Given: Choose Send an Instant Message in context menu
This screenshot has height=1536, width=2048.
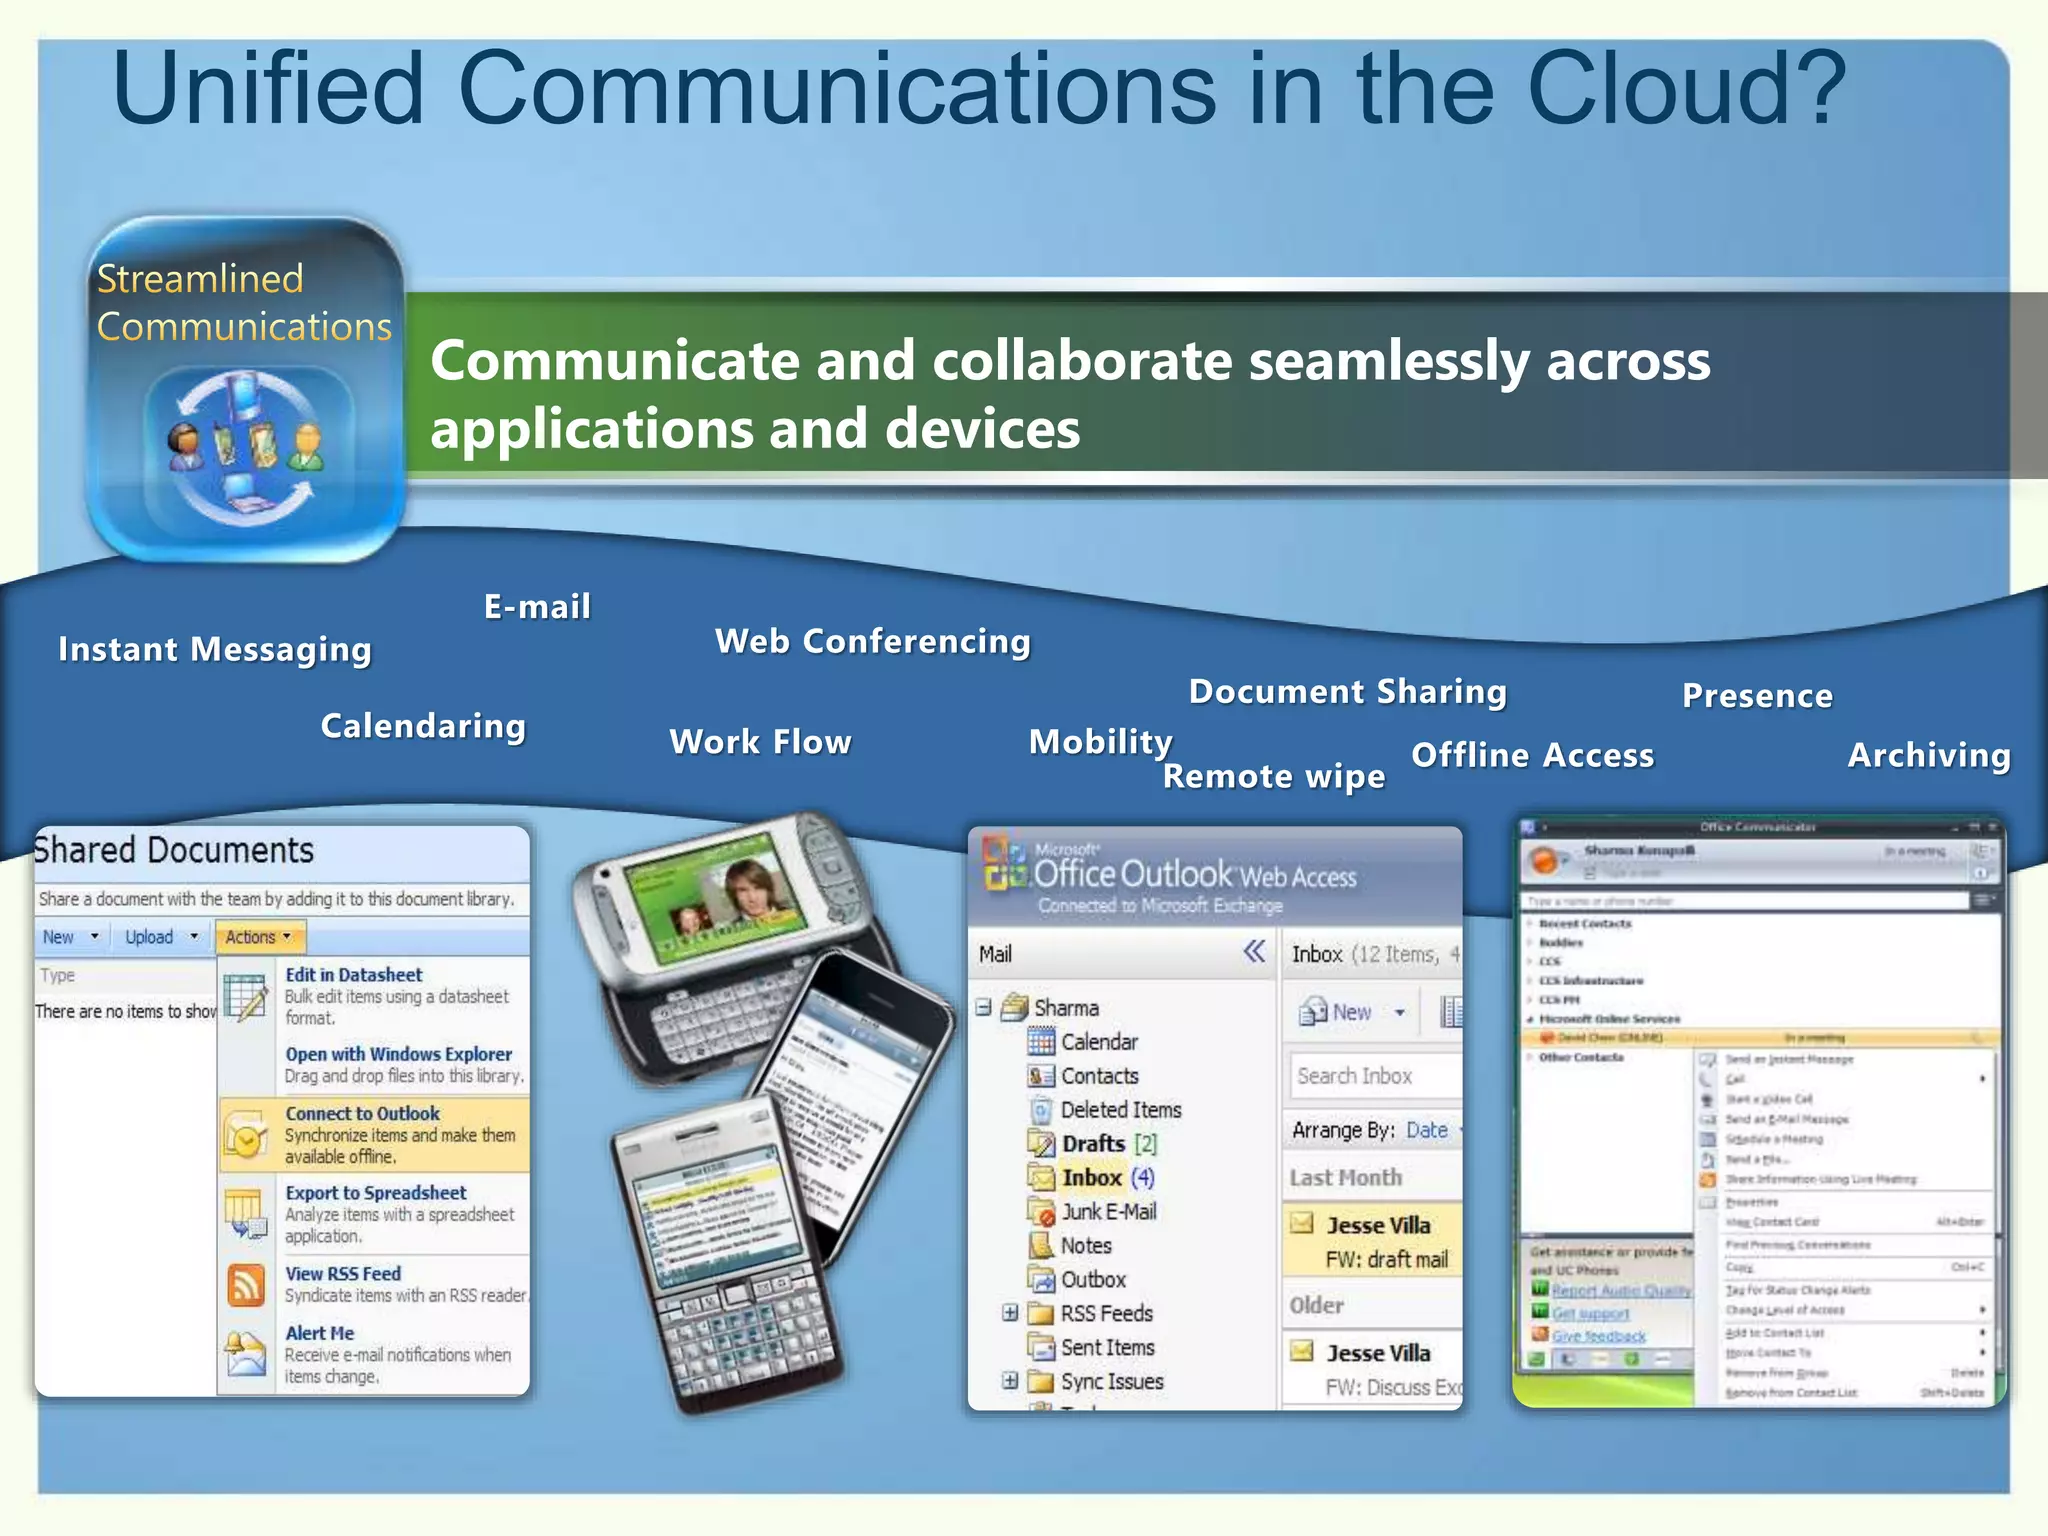Looking at the screenshot, I should click(1789, 1059).
